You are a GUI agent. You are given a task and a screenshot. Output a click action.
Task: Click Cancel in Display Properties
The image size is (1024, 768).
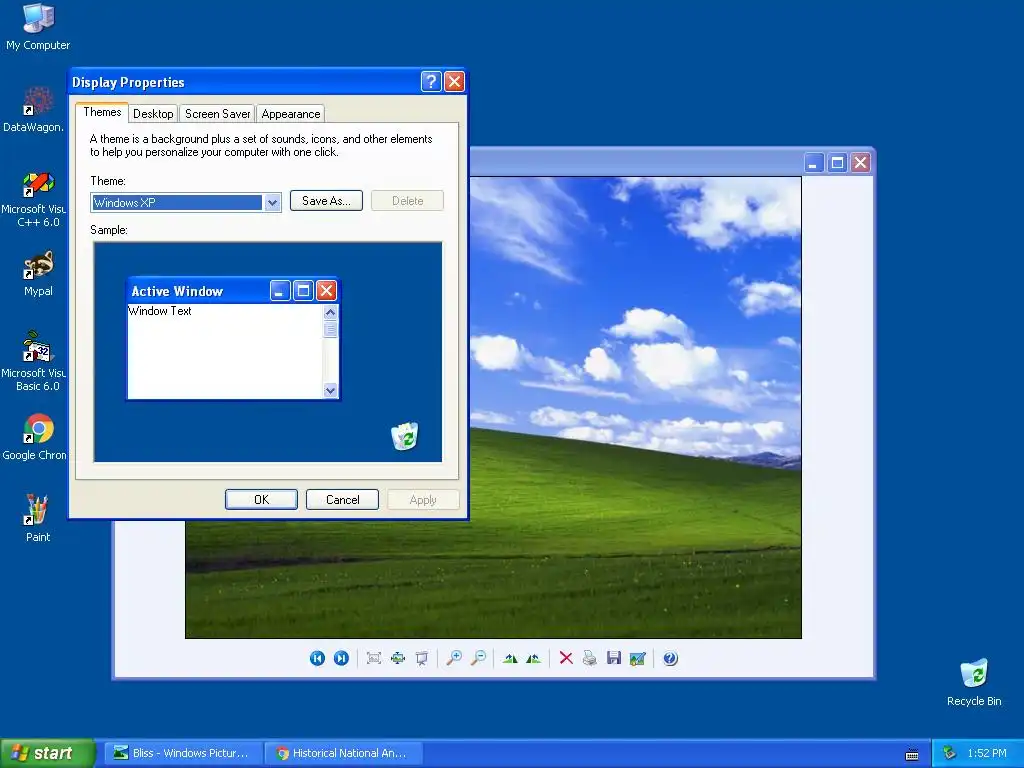pyautogui.click(x=342, y=500)
